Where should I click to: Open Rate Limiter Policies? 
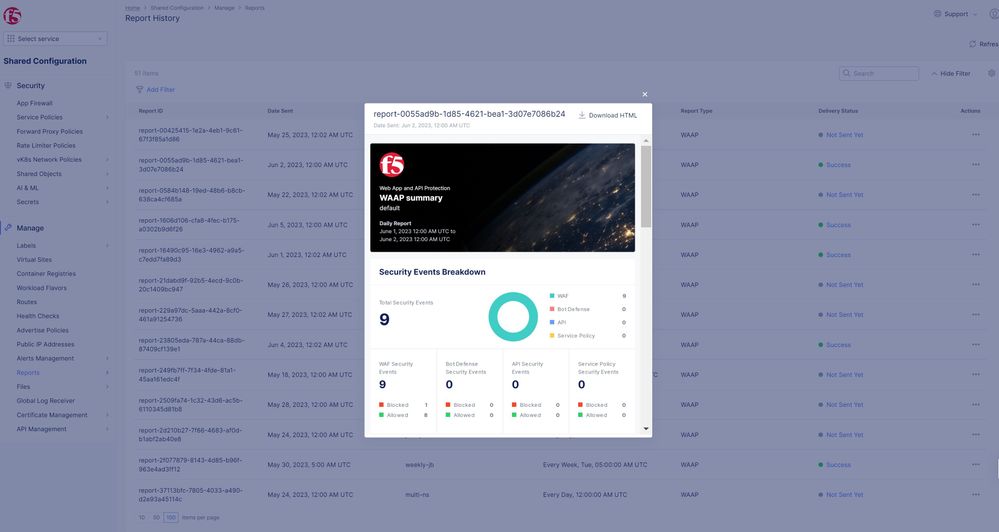(x=46, y=145)
